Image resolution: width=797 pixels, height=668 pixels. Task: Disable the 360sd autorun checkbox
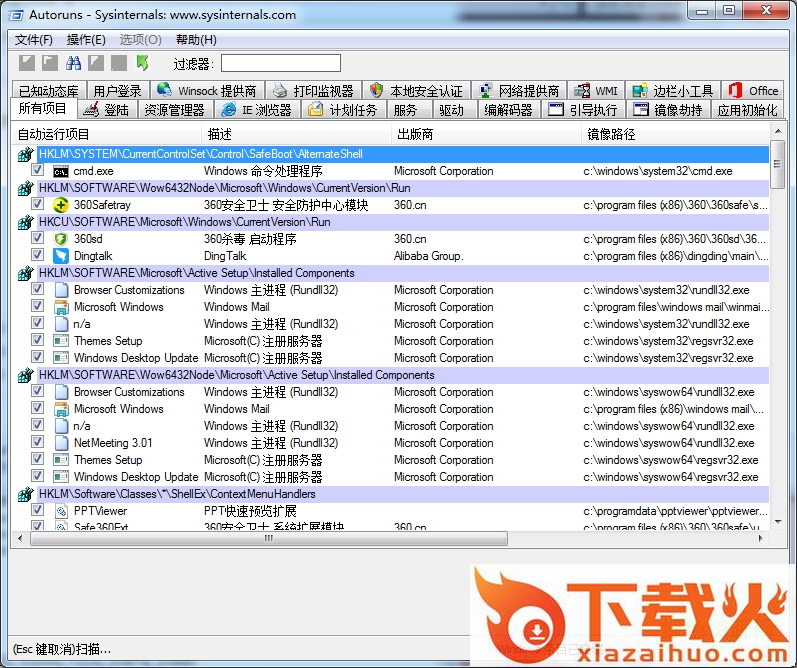click(37, 238)
